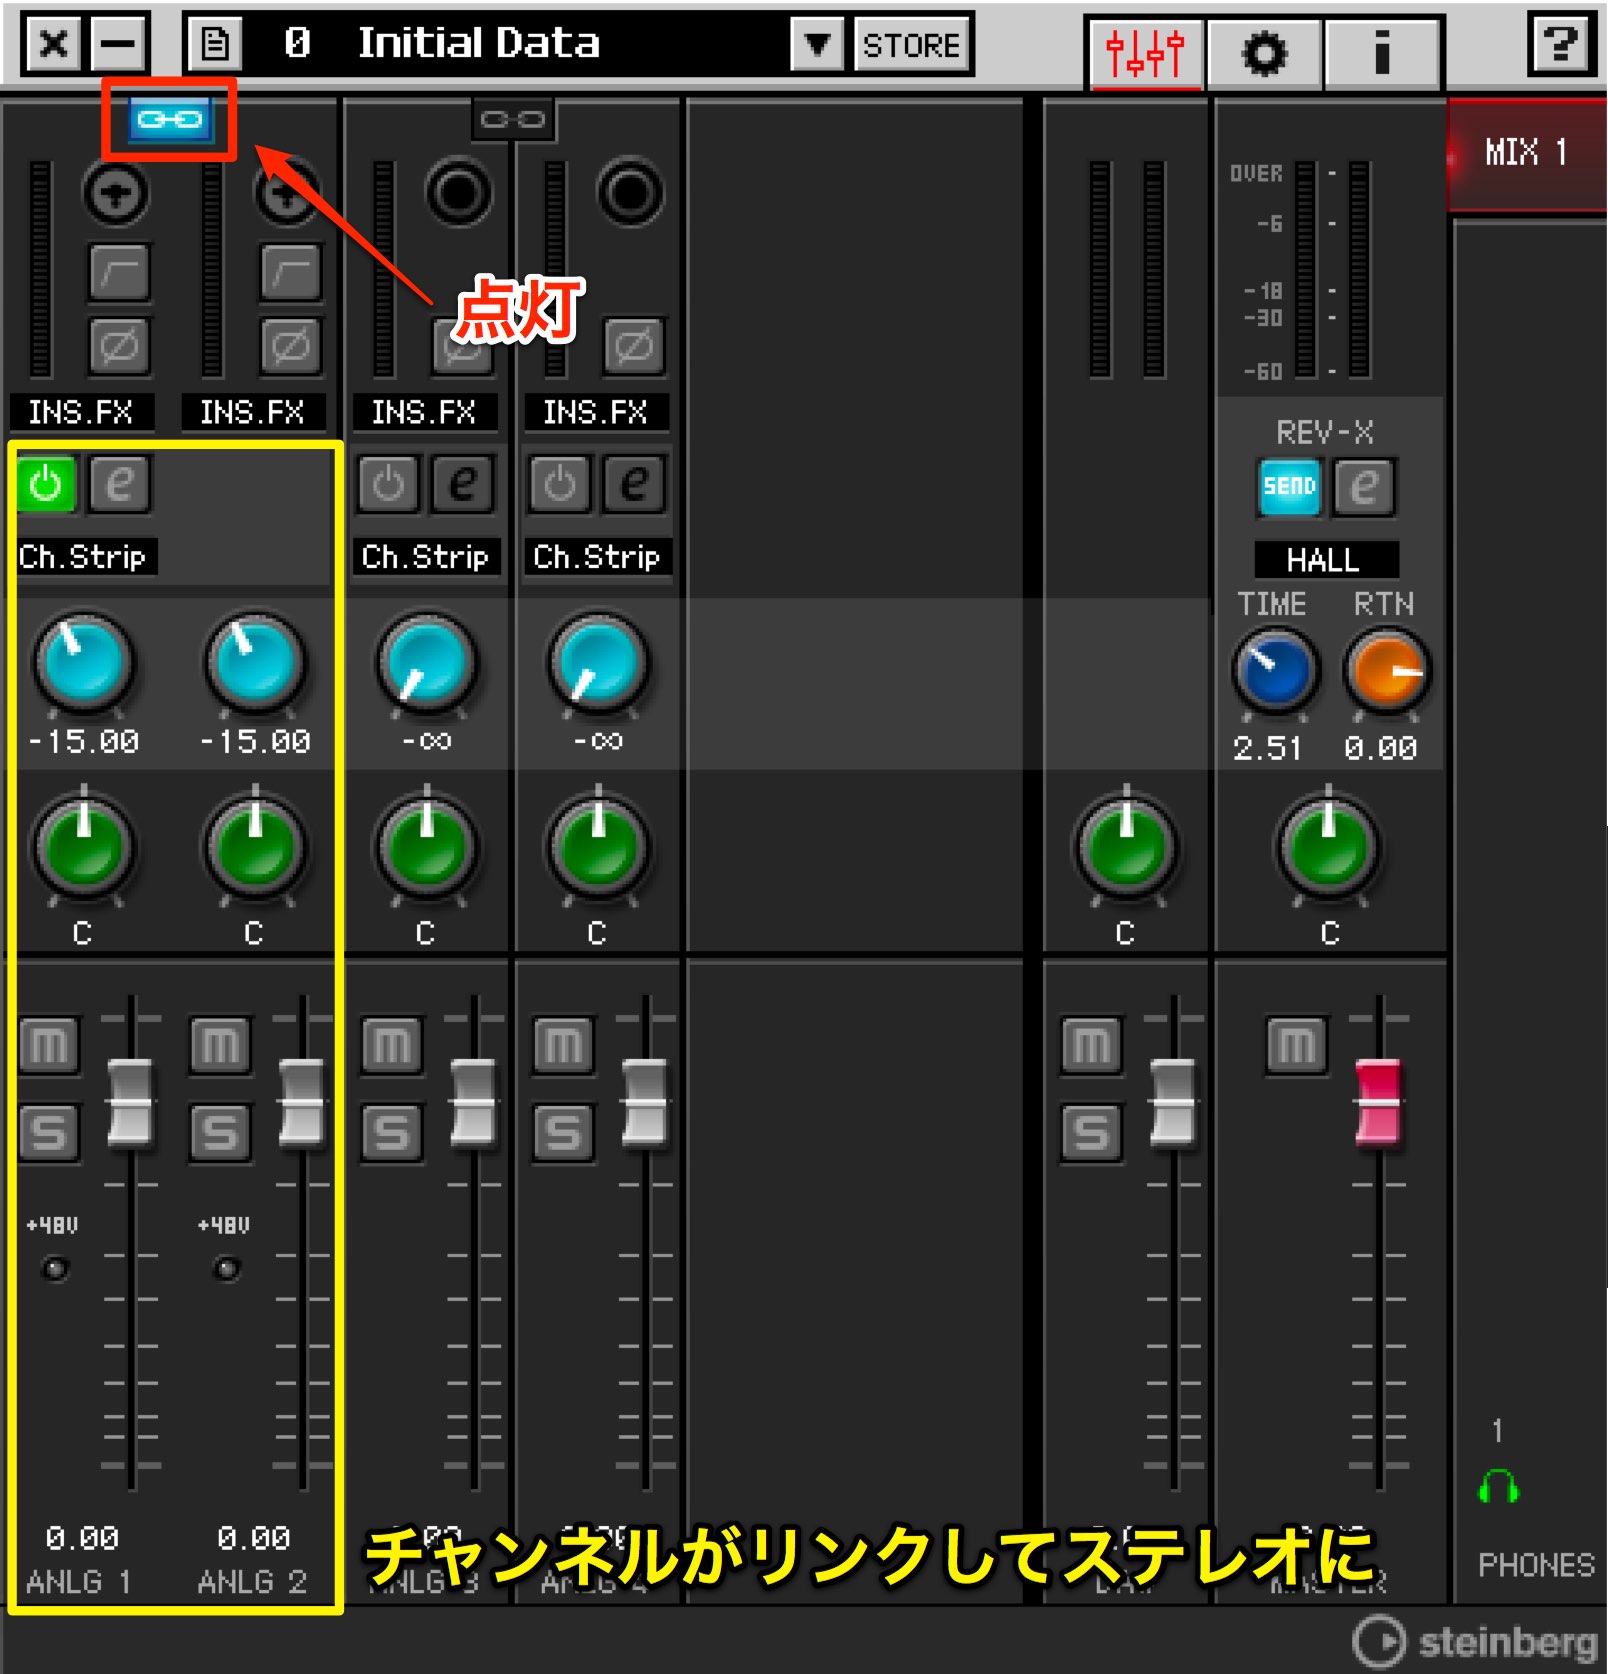Open the Ch.Strip editor for ANLG 4
1608x1674 pixels.
pyautogui.click(x=634, y=485)
